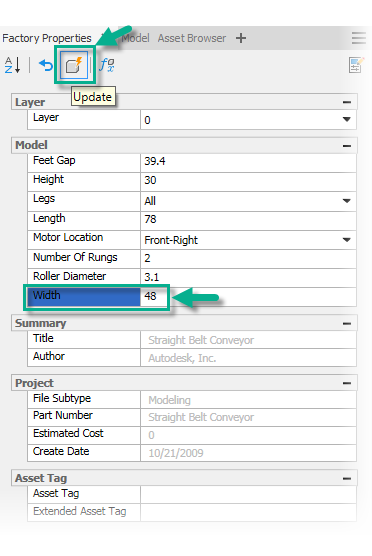Click the Roller Diameter value 3.1
The height and width of the screenshot is (556, 372).
[x=248, y=277]
